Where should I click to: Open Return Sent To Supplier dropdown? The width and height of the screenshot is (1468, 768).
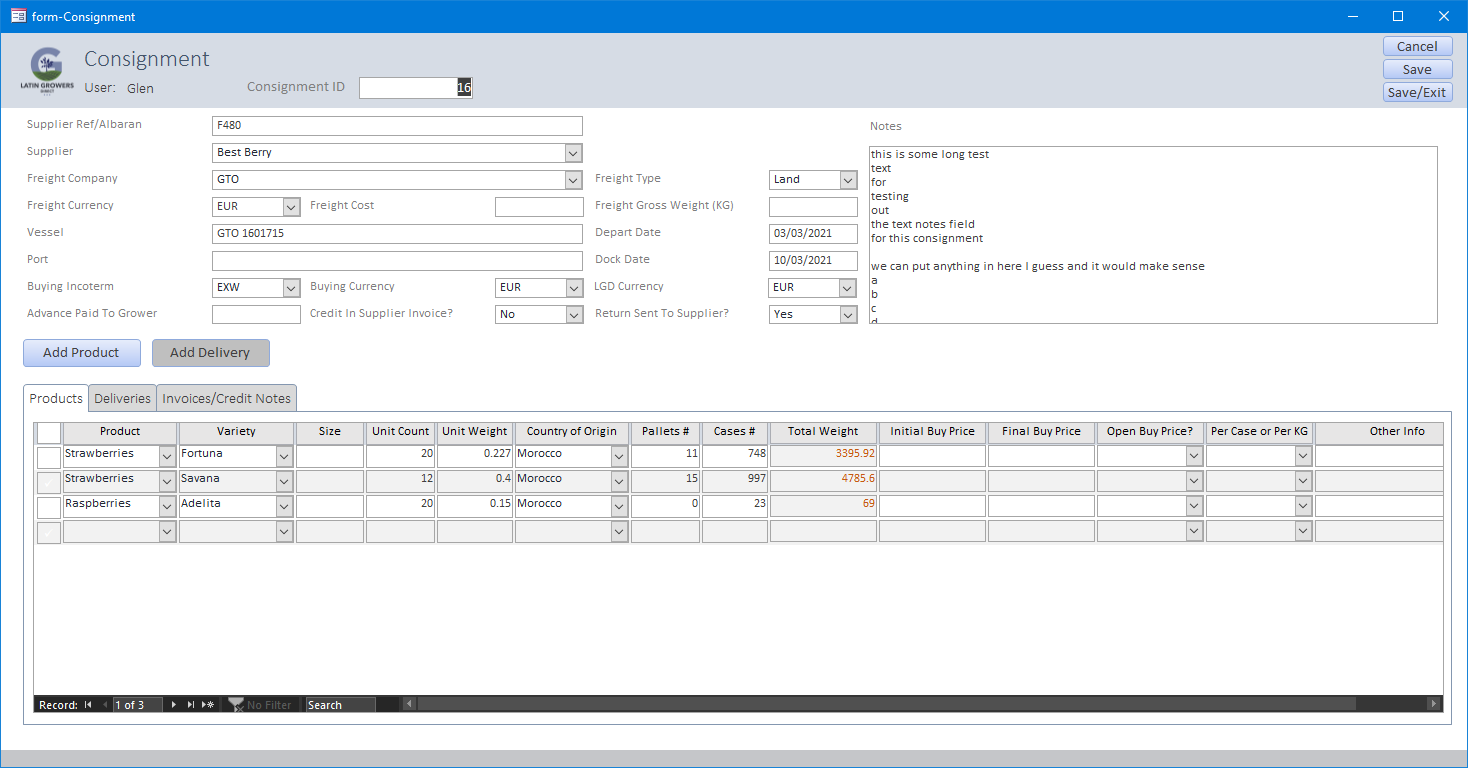tap(848, 315)
